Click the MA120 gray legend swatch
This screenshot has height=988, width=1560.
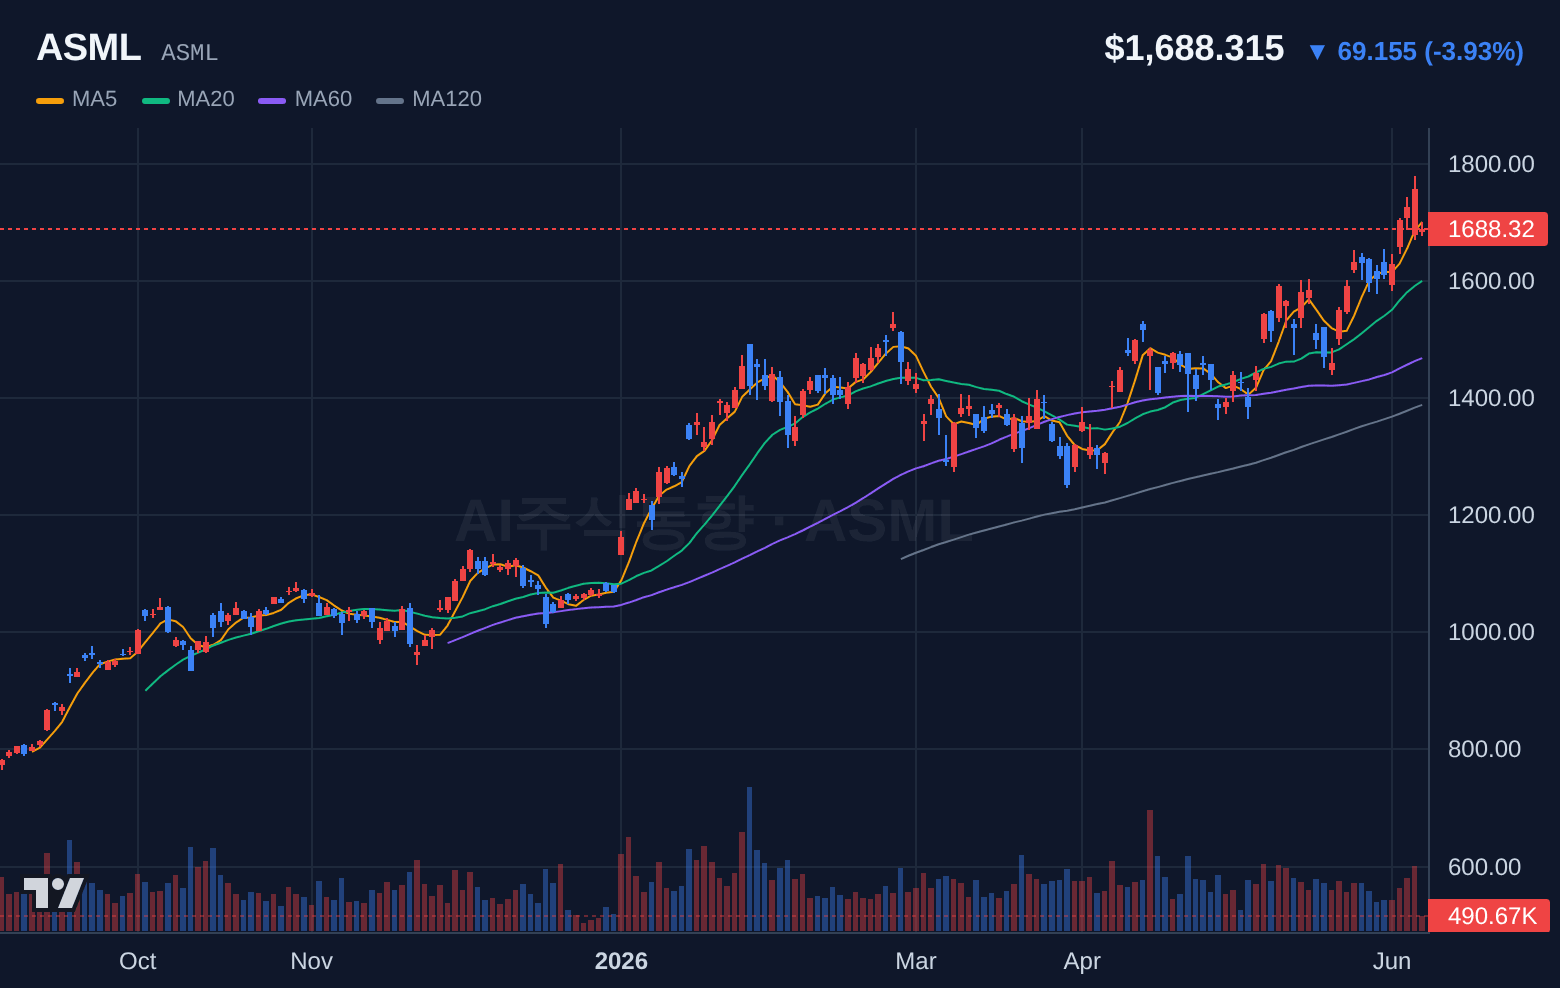(390, 100)
